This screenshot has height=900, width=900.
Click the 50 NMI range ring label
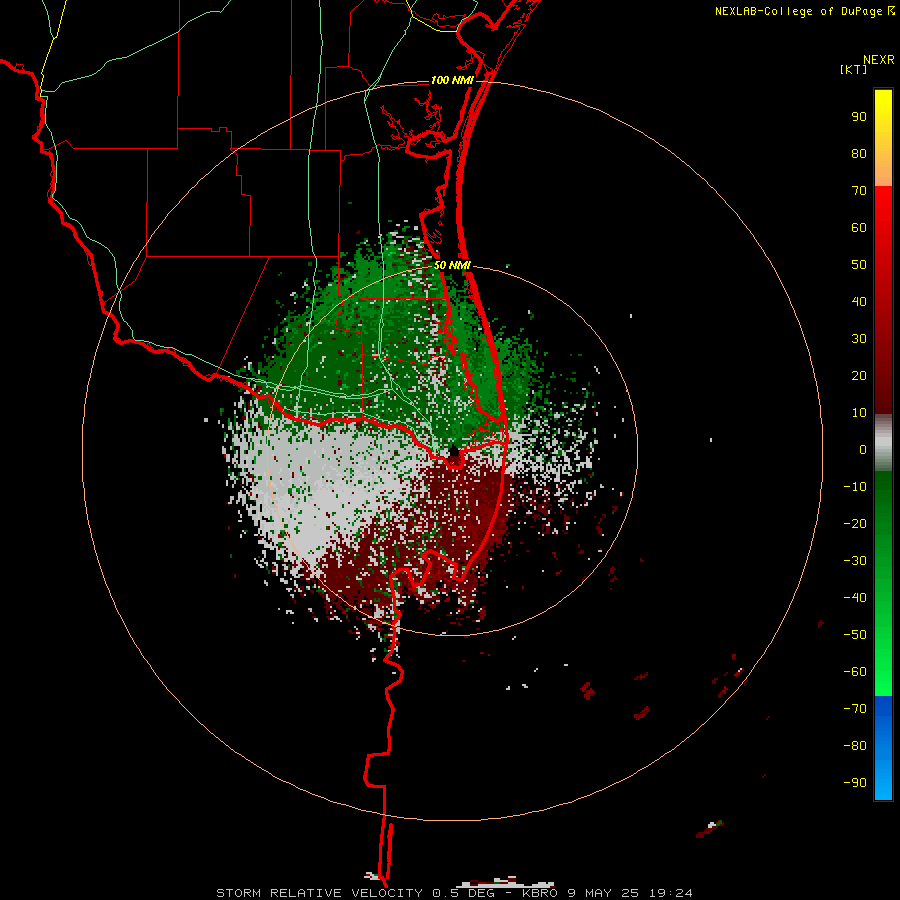click(x=452, y=265)
